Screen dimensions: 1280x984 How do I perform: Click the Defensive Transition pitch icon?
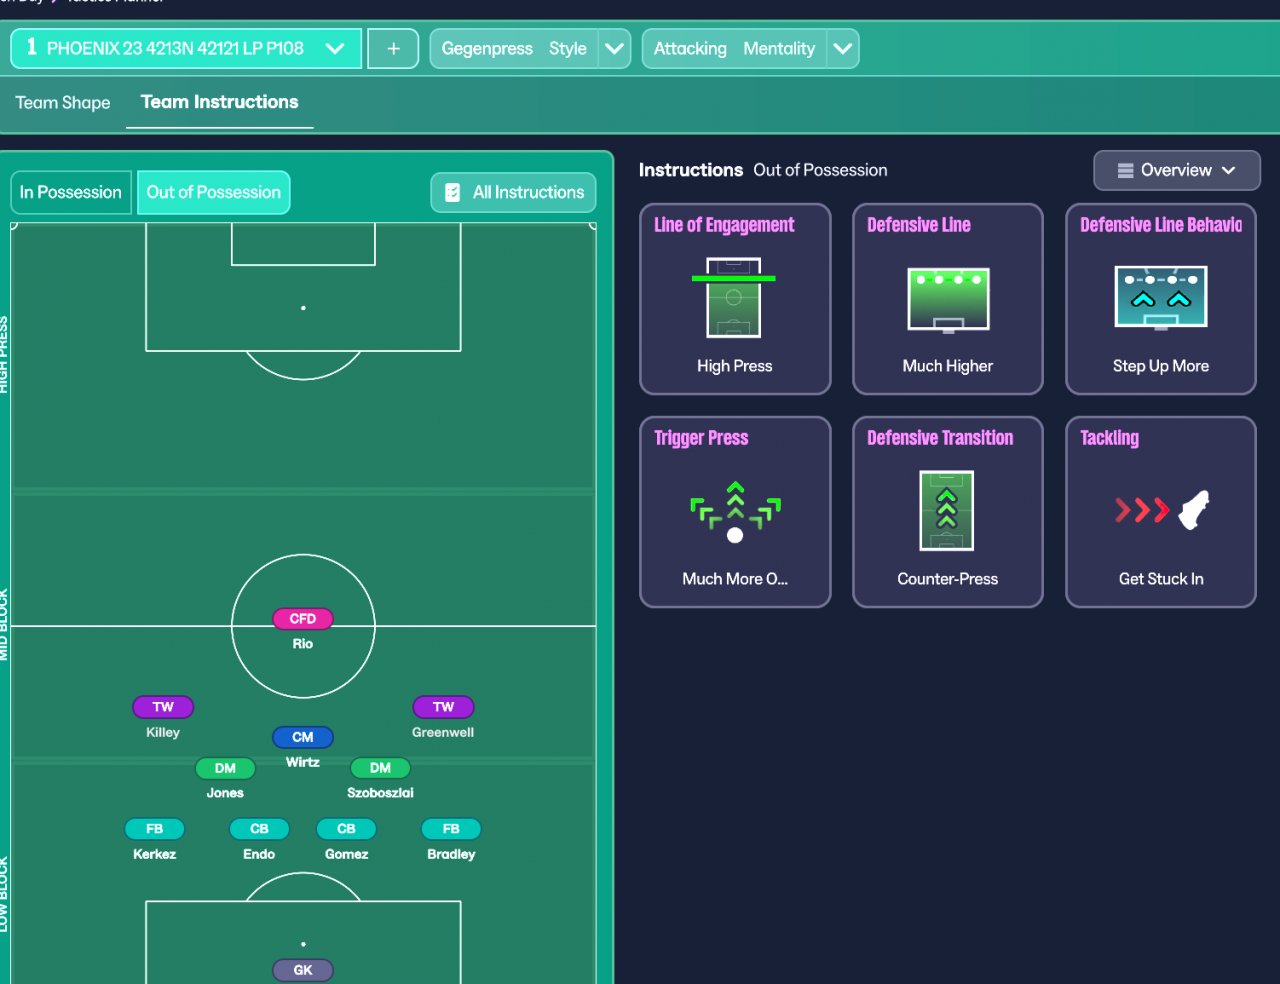pyautogui.click(x=947, y=511)
